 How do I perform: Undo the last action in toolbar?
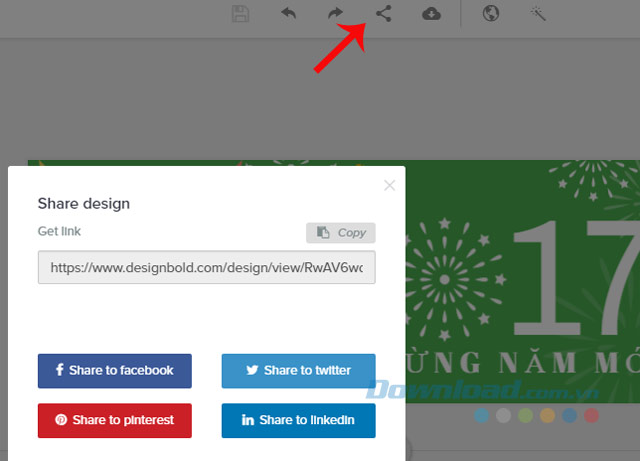point(289,13)
